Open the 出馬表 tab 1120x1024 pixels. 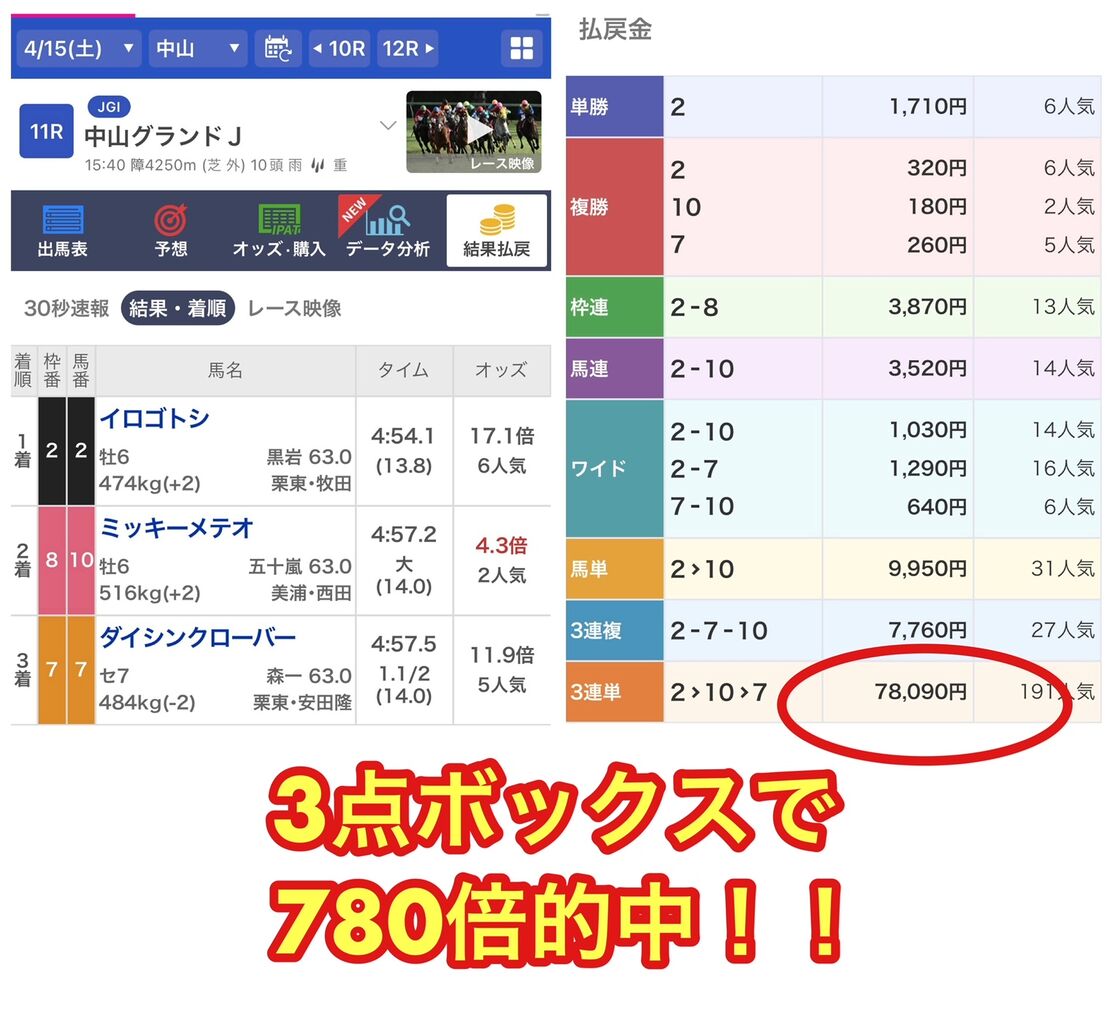tap(63, 231)
